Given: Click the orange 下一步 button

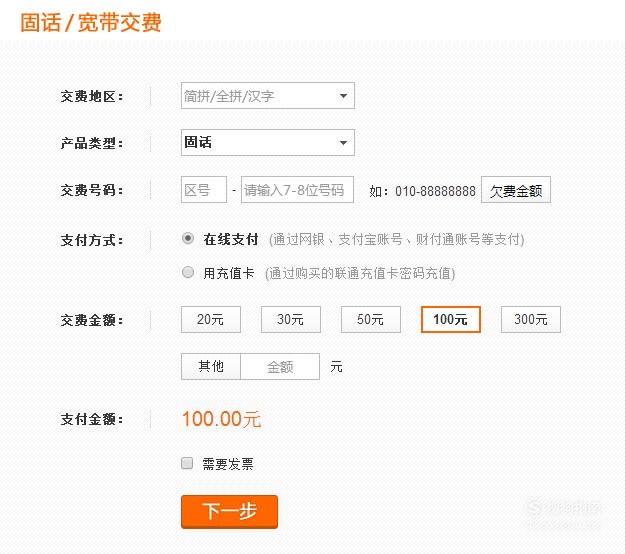Looking at the screenshot, I should coord(229,512).
